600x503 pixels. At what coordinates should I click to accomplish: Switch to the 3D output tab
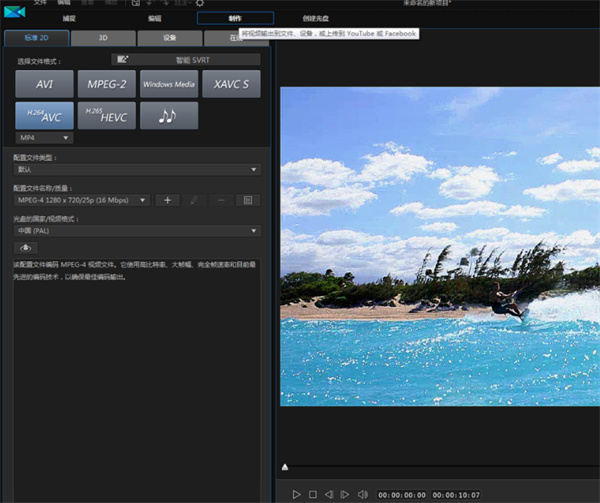[x=103, y=38]
